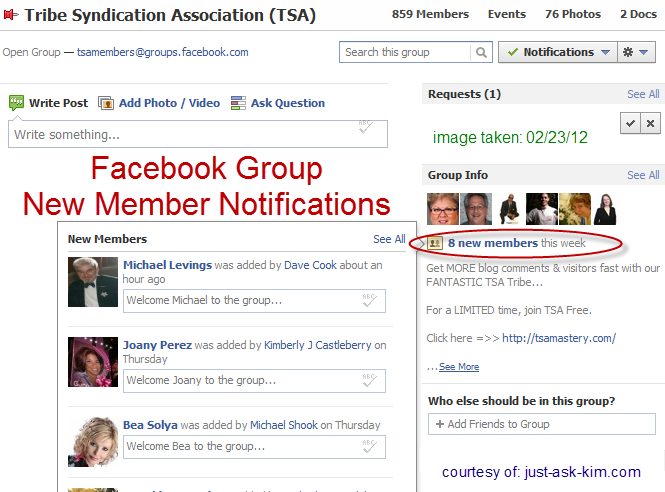Click Bea Solya profile photo
The width and height of the screenshot is (665, 492).
pos(93,442)
